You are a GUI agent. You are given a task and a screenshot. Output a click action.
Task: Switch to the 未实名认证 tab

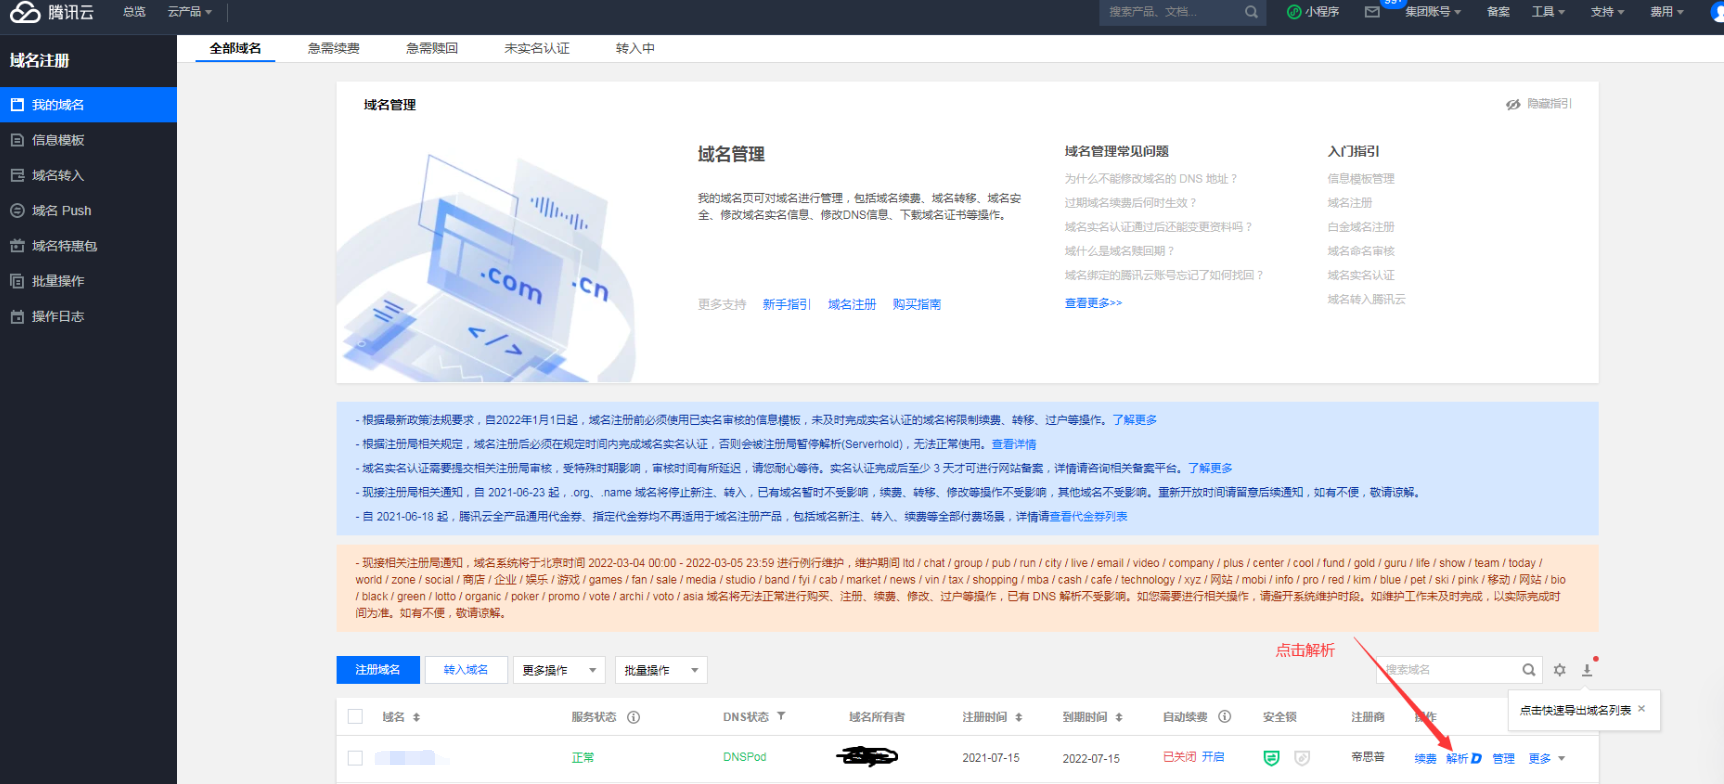(x=537, y=48)
